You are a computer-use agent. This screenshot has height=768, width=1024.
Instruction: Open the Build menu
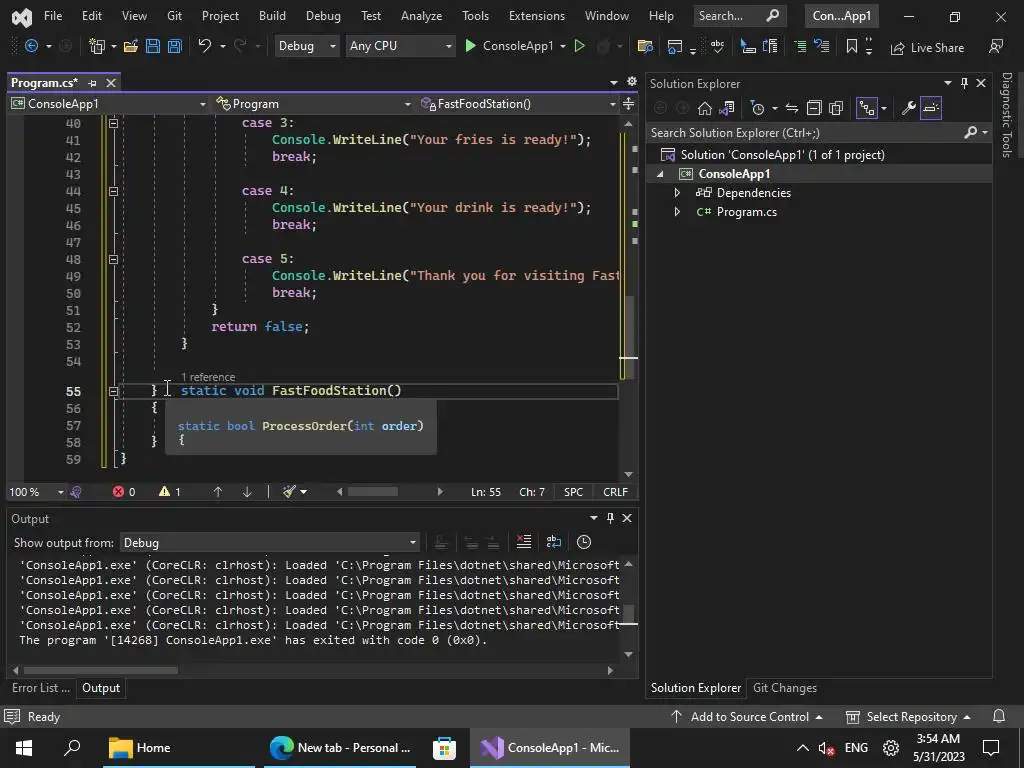pos(272,16)
